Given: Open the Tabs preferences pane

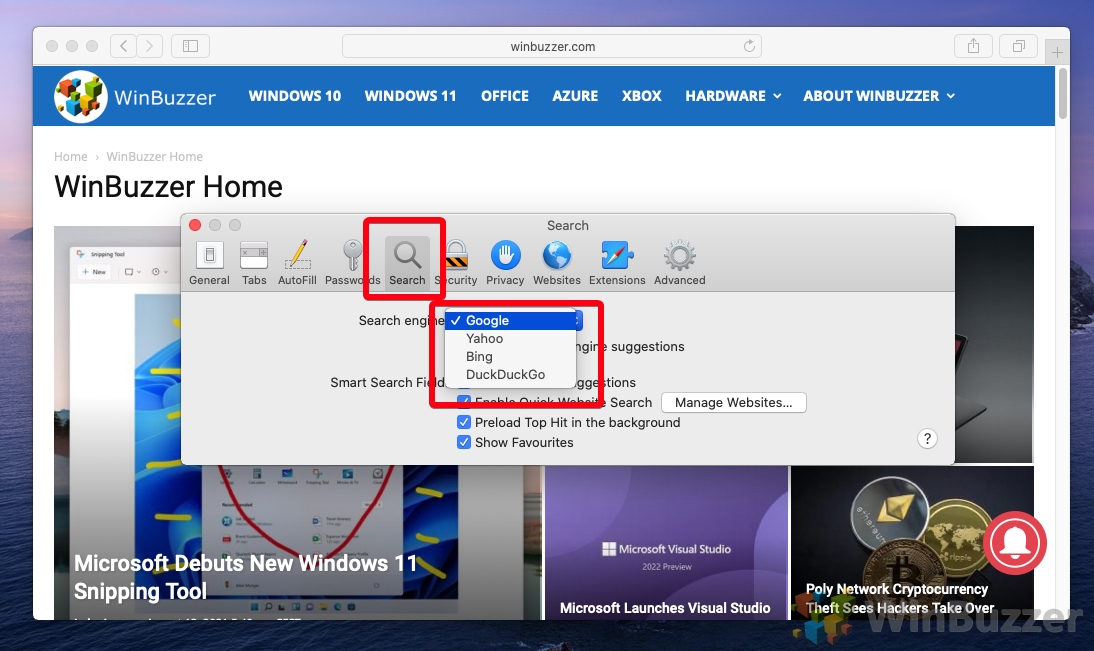Looking at the screenshot, I should point(254,263).
